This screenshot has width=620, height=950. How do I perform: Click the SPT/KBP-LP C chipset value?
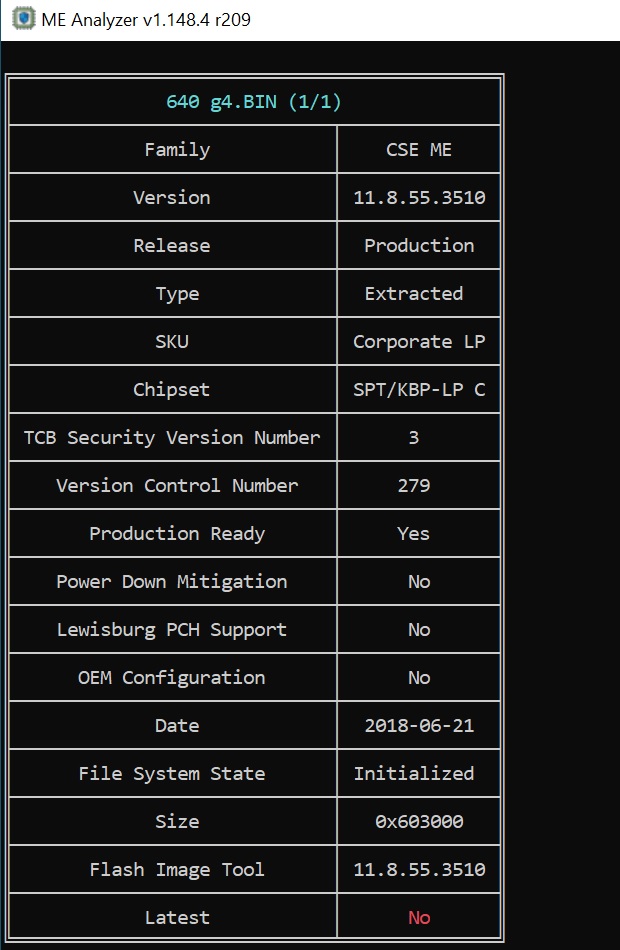coord(419,390)
